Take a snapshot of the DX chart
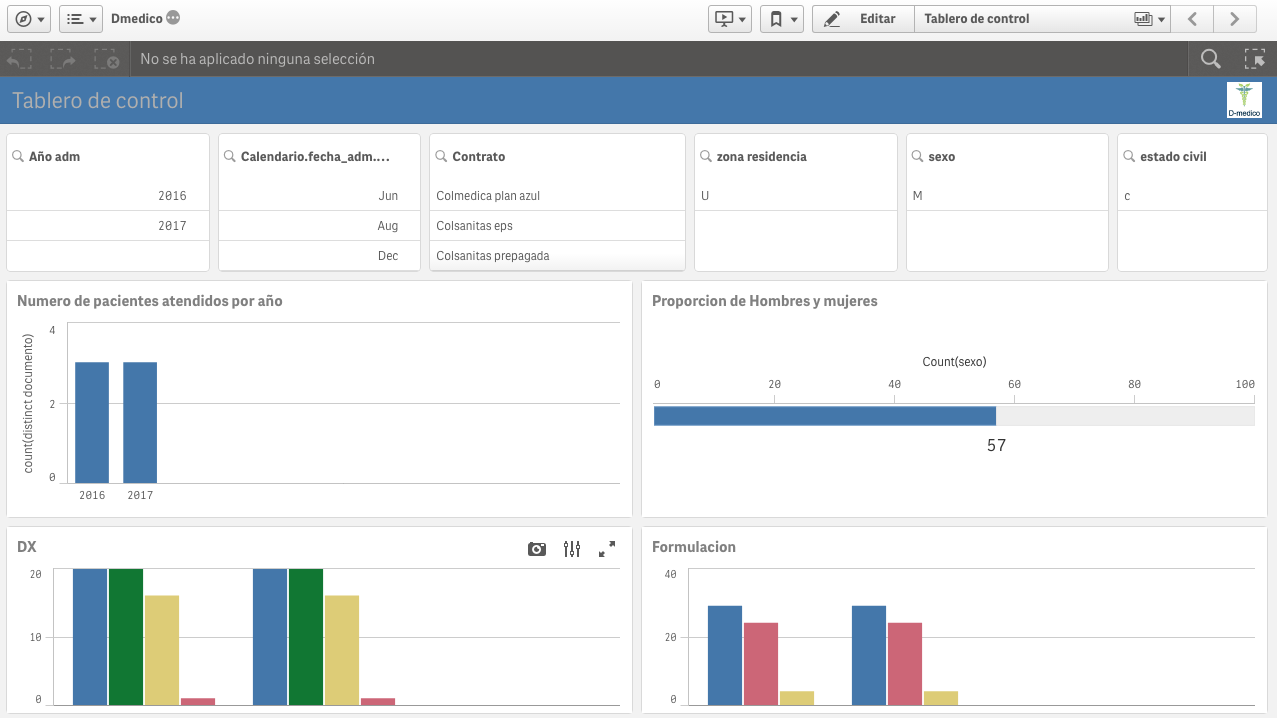This screenshot has width=1277, height=718. (x=537, y=549)
